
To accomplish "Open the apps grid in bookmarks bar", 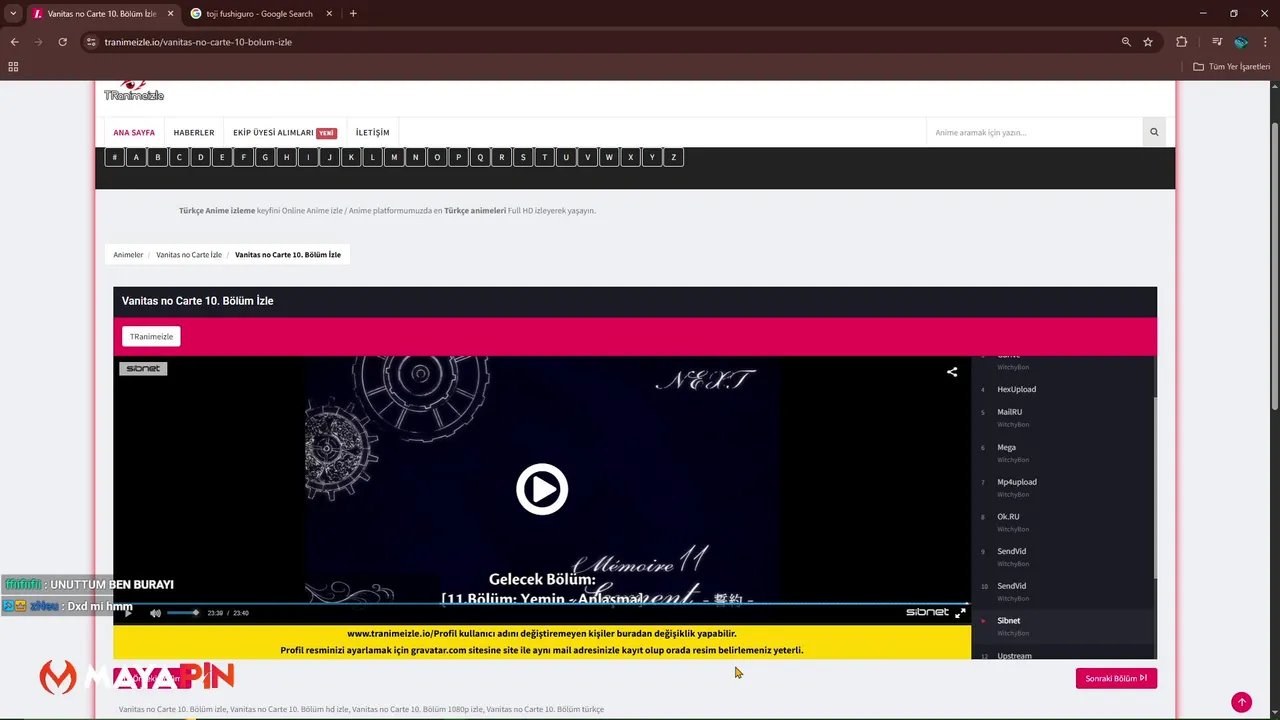I will 13,67.
